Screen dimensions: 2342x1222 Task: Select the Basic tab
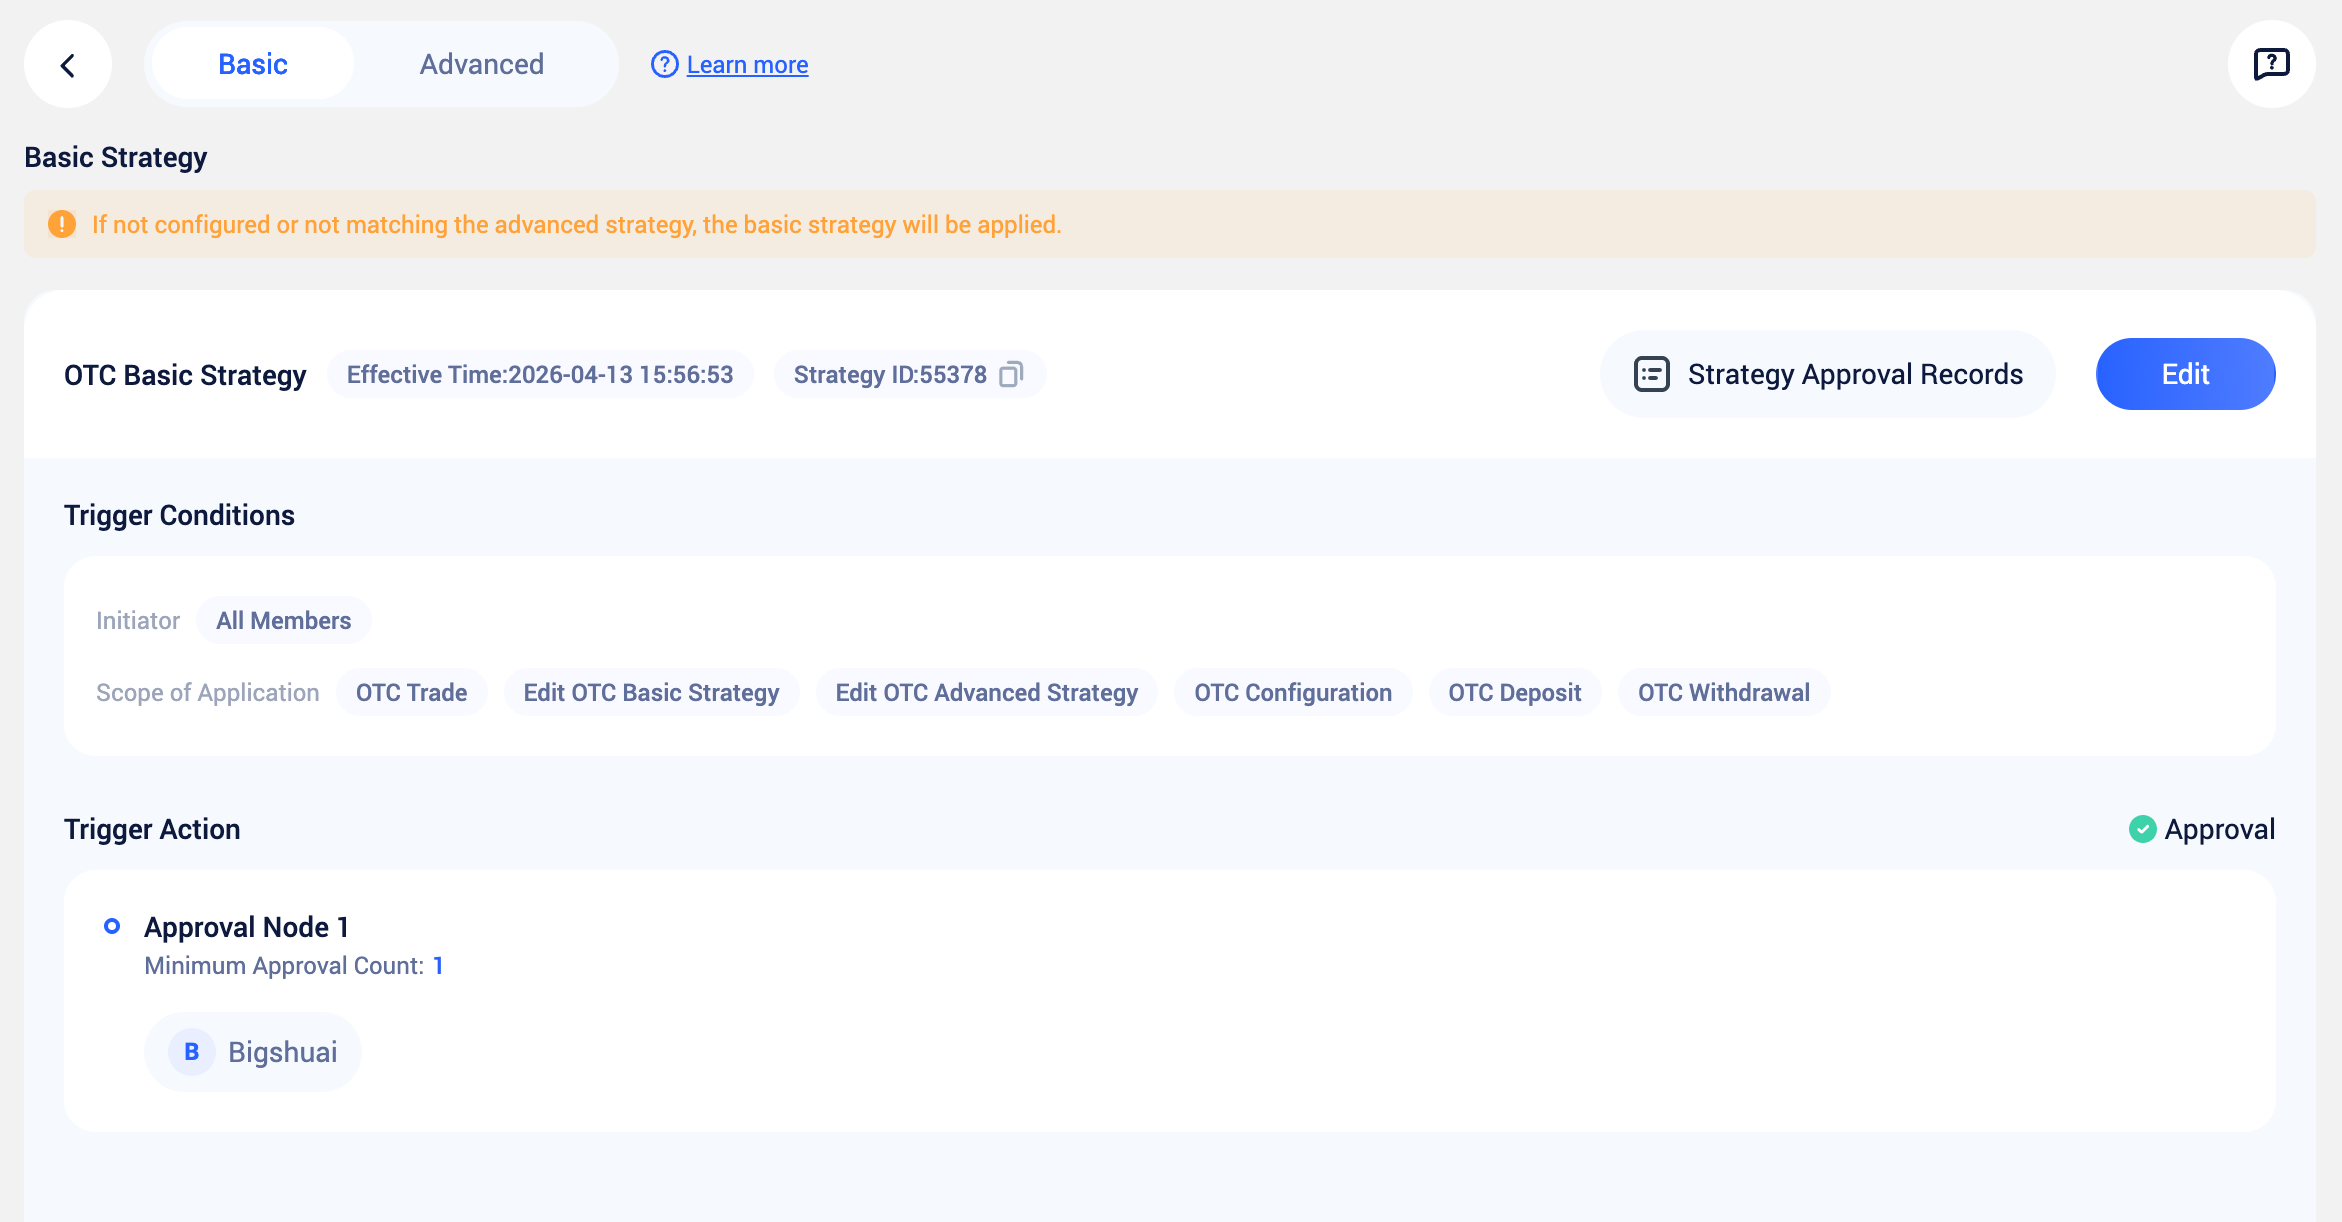(x=253, y=64)
